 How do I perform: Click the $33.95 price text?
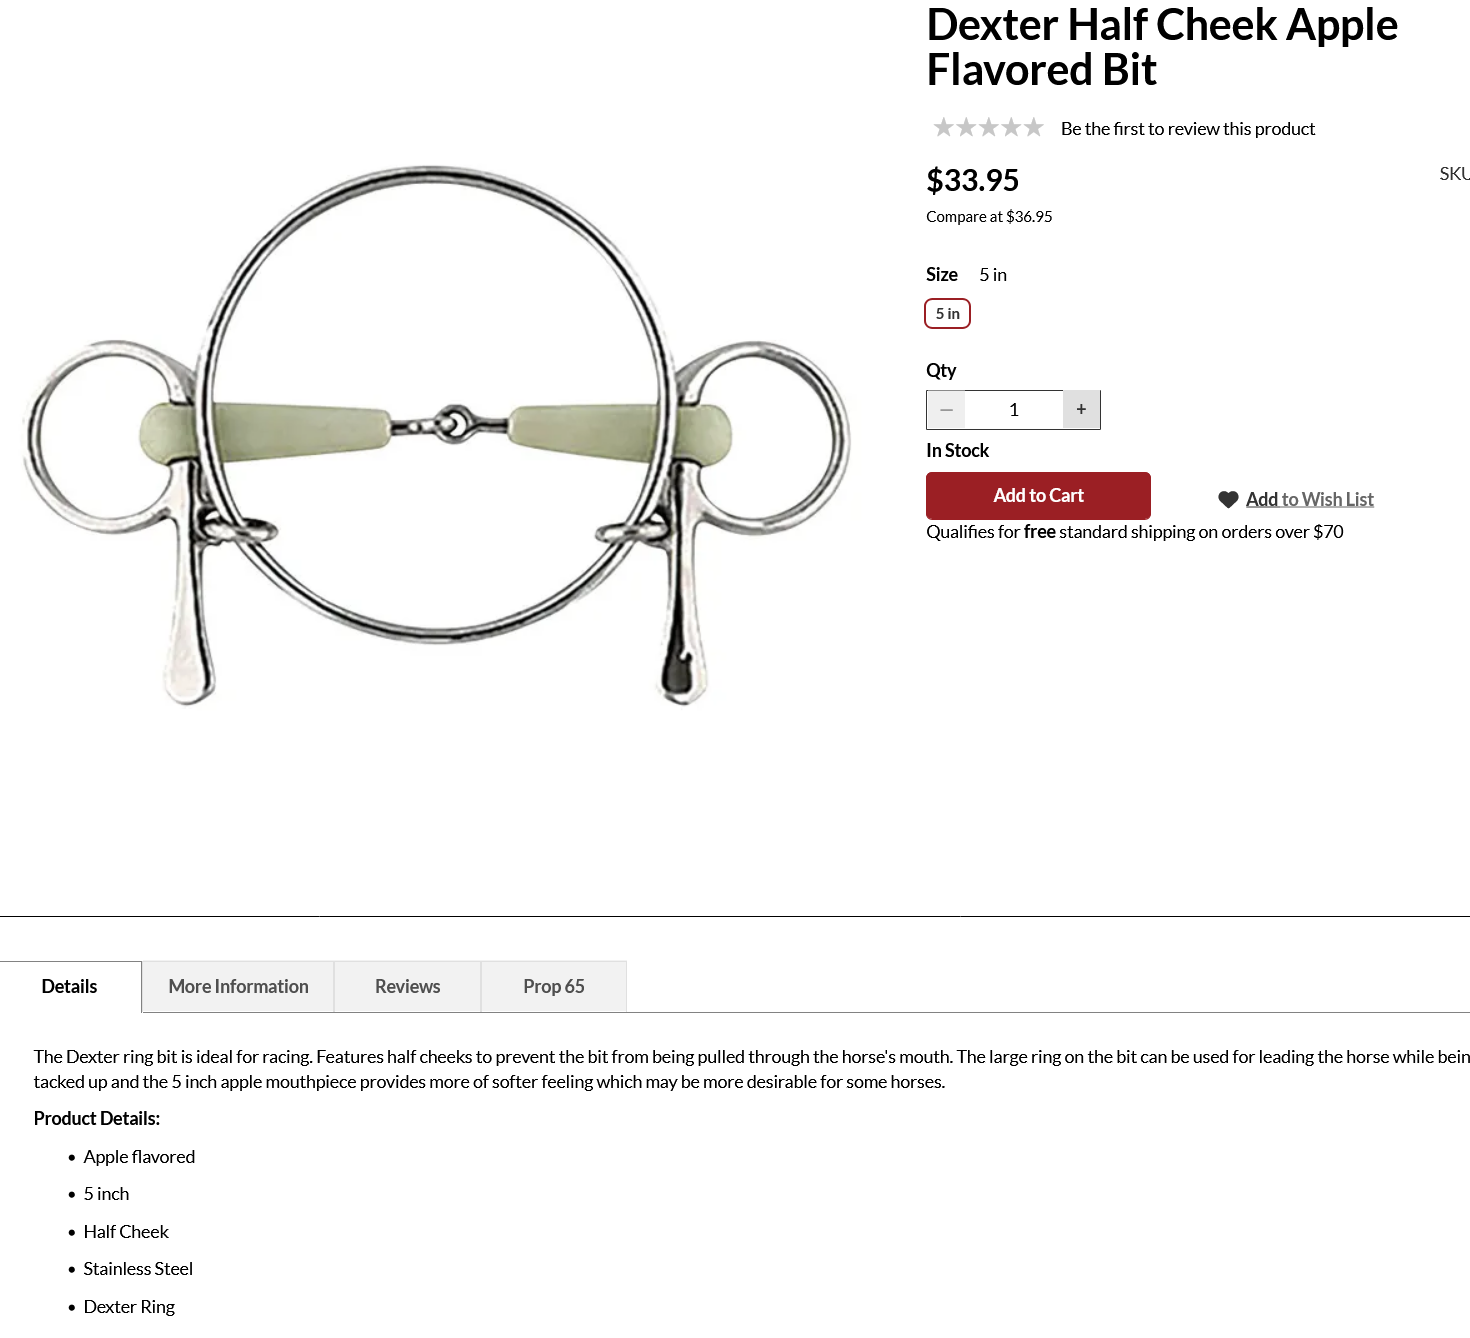[972, 180]
